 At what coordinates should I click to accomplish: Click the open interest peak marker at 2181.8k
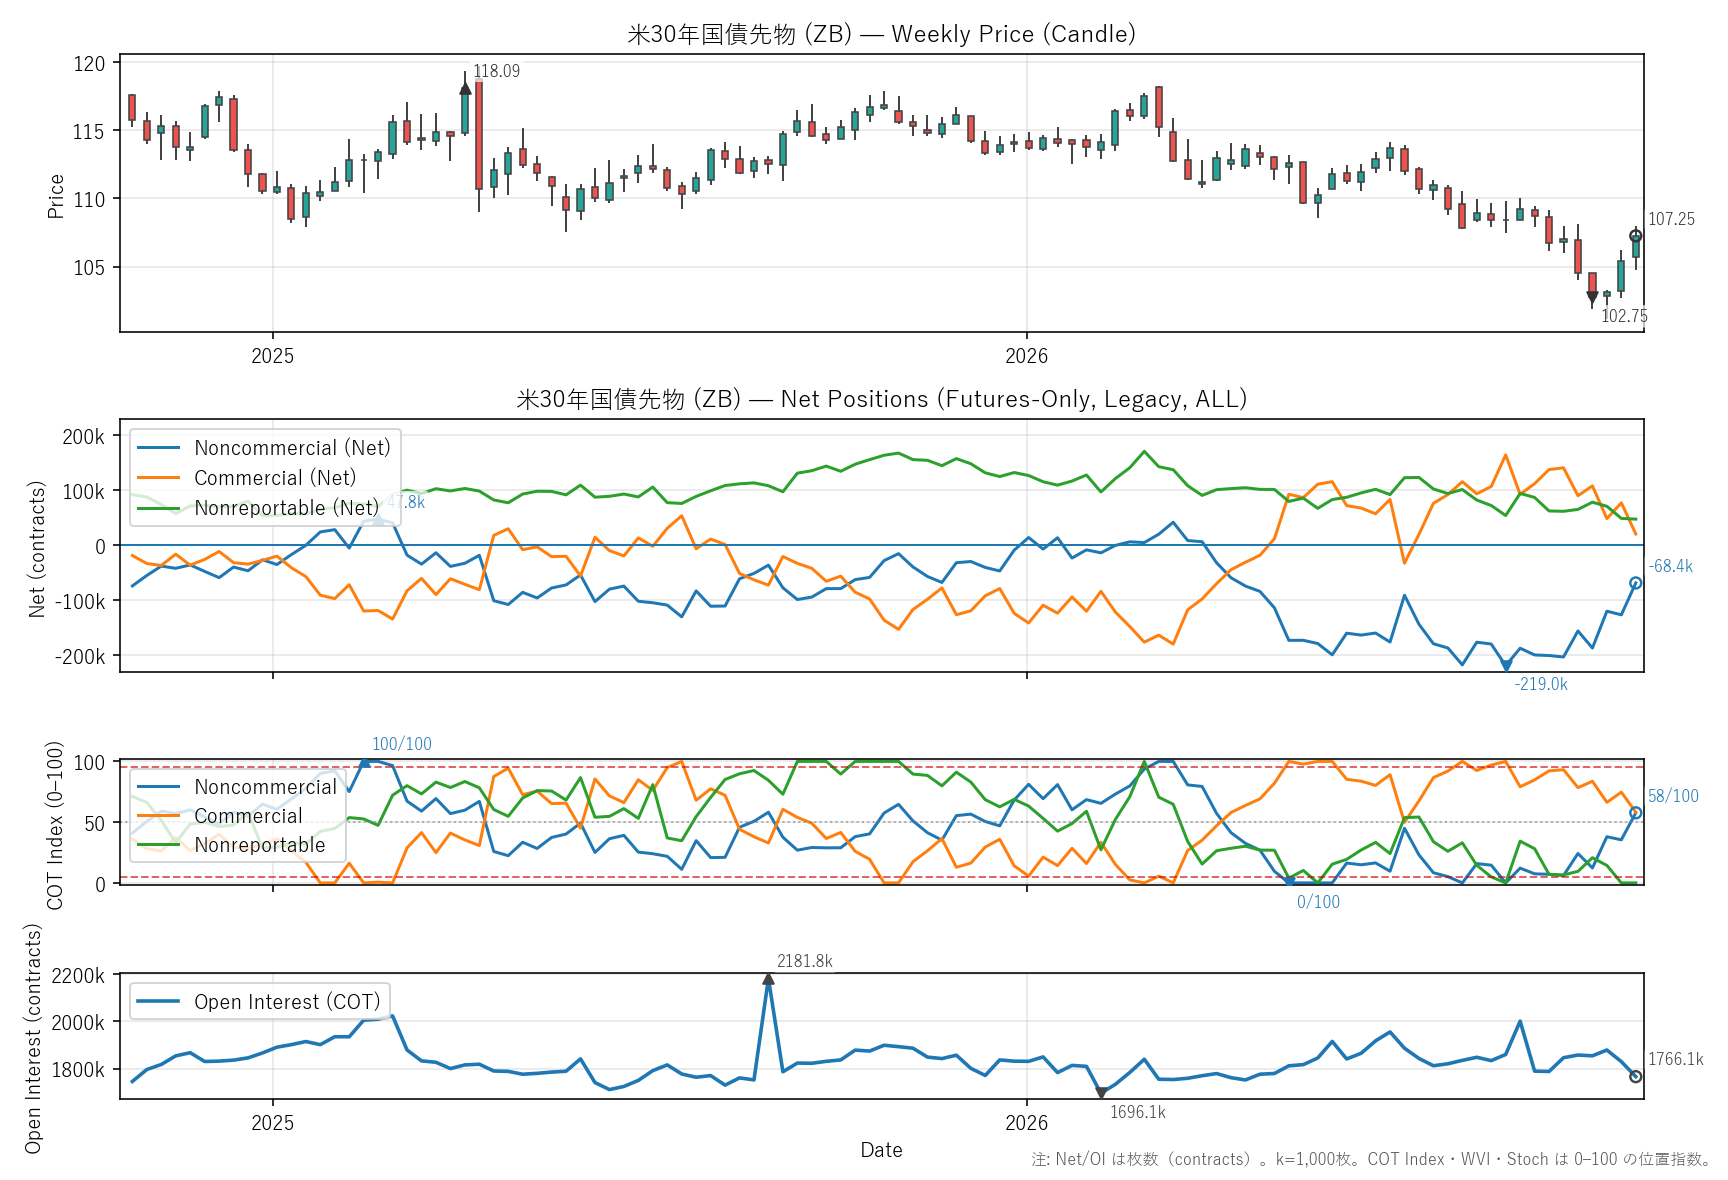[768, 979]
